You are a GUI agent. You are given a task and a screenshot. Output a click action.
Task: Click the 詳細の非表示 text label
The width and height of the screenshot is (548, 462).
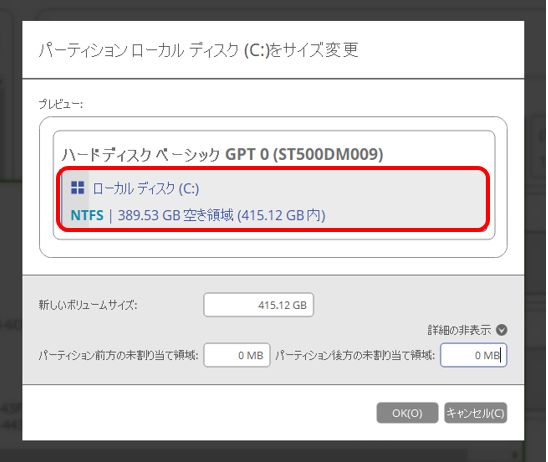pos(459,330)
